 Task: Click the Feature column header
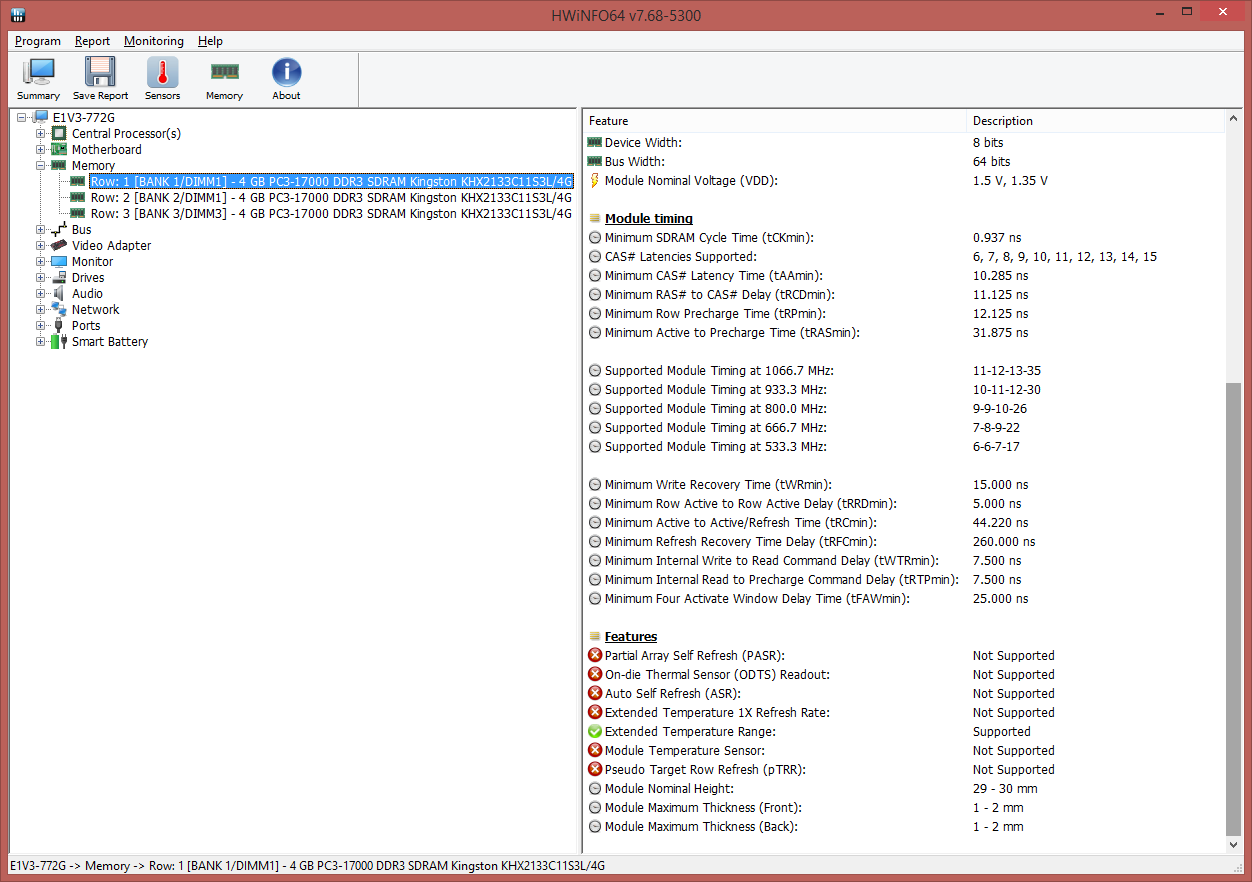point(776,121)
